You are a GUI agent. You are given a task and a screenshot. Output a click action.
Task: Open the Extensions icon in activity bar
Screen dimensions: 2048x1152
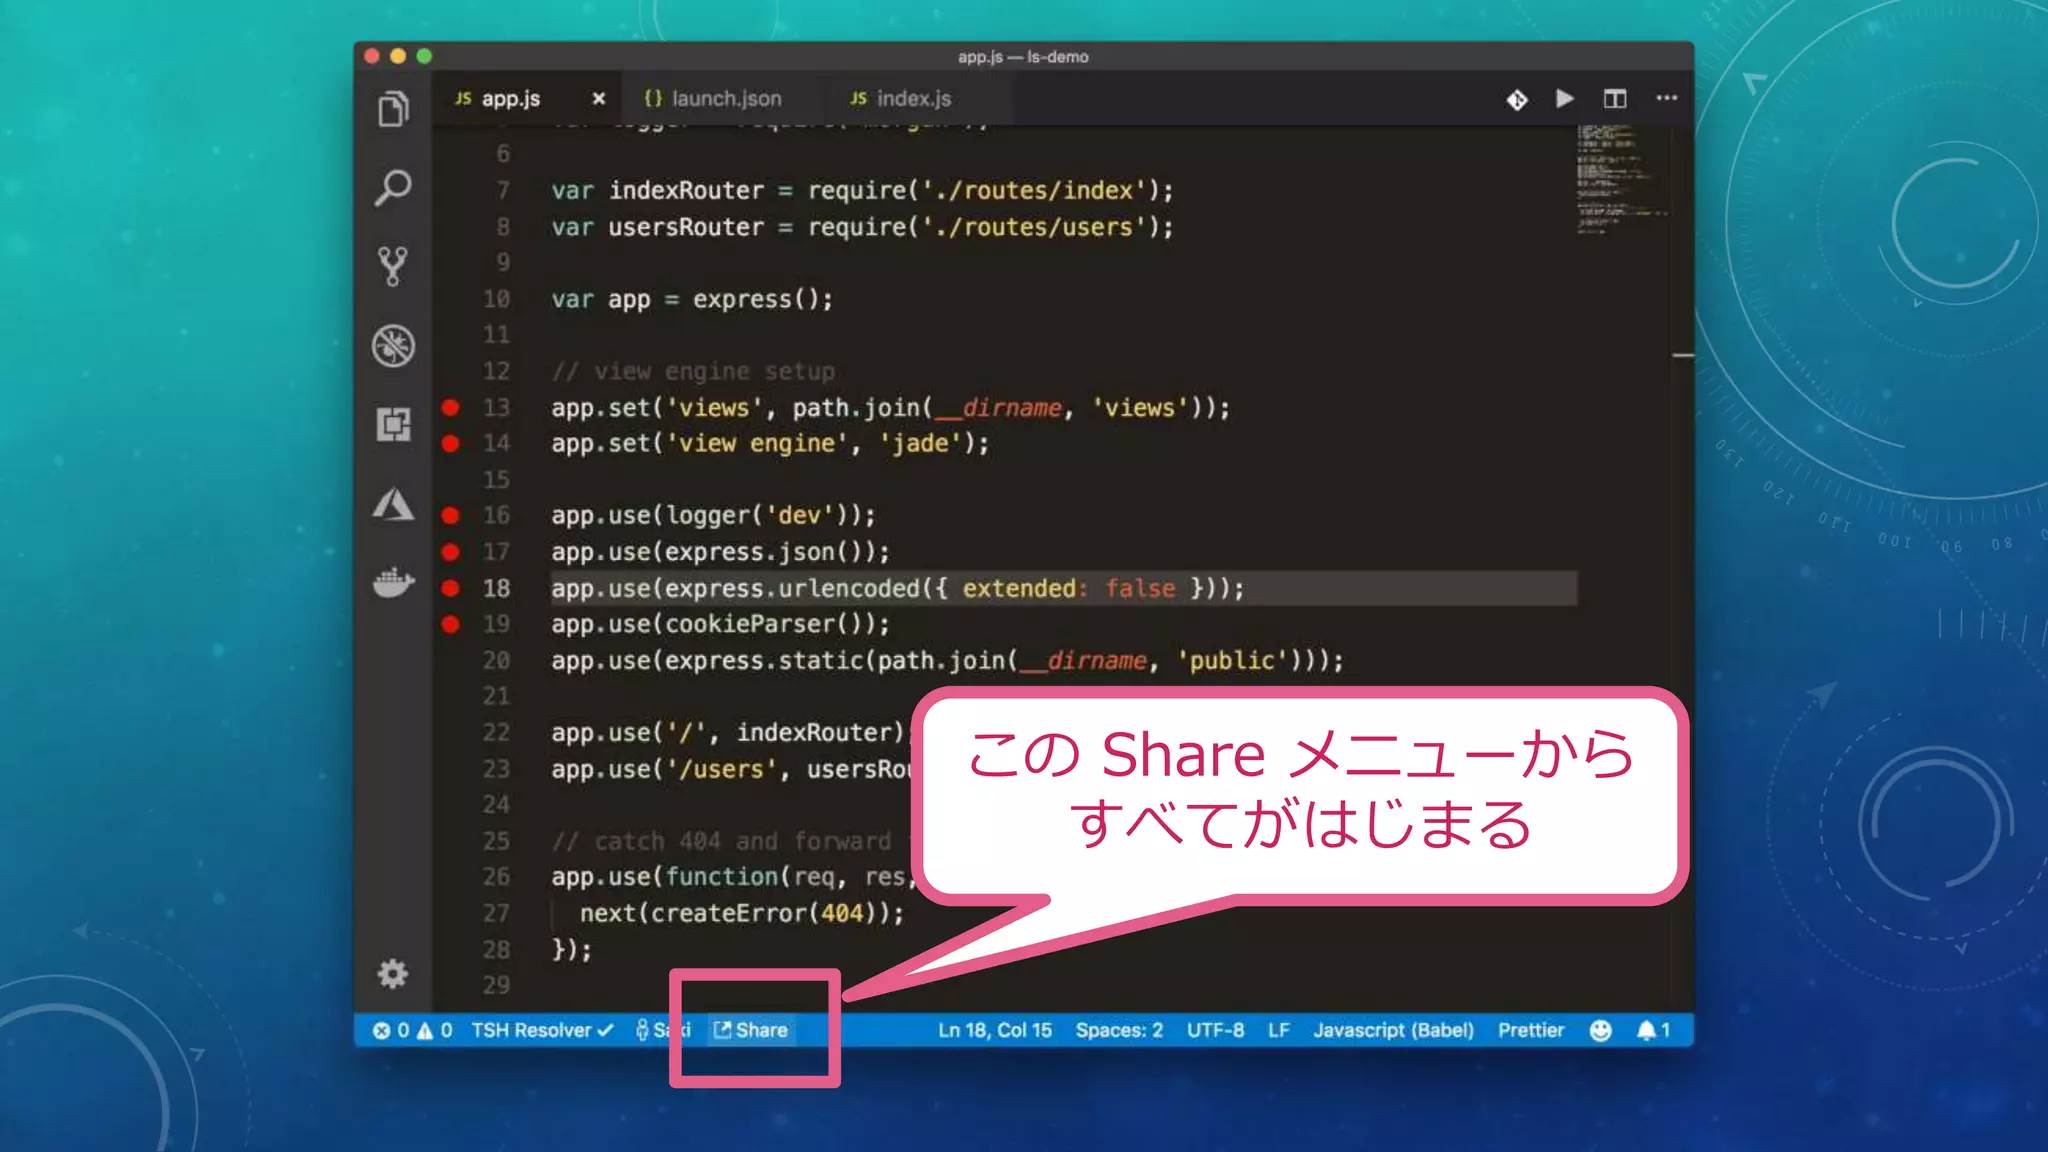393,424
